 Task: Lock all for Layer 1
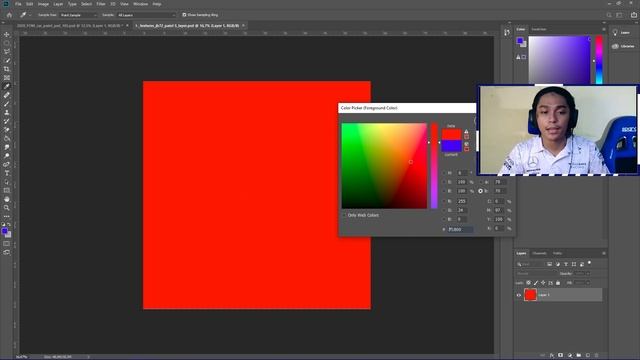click(x=558, y=282)
